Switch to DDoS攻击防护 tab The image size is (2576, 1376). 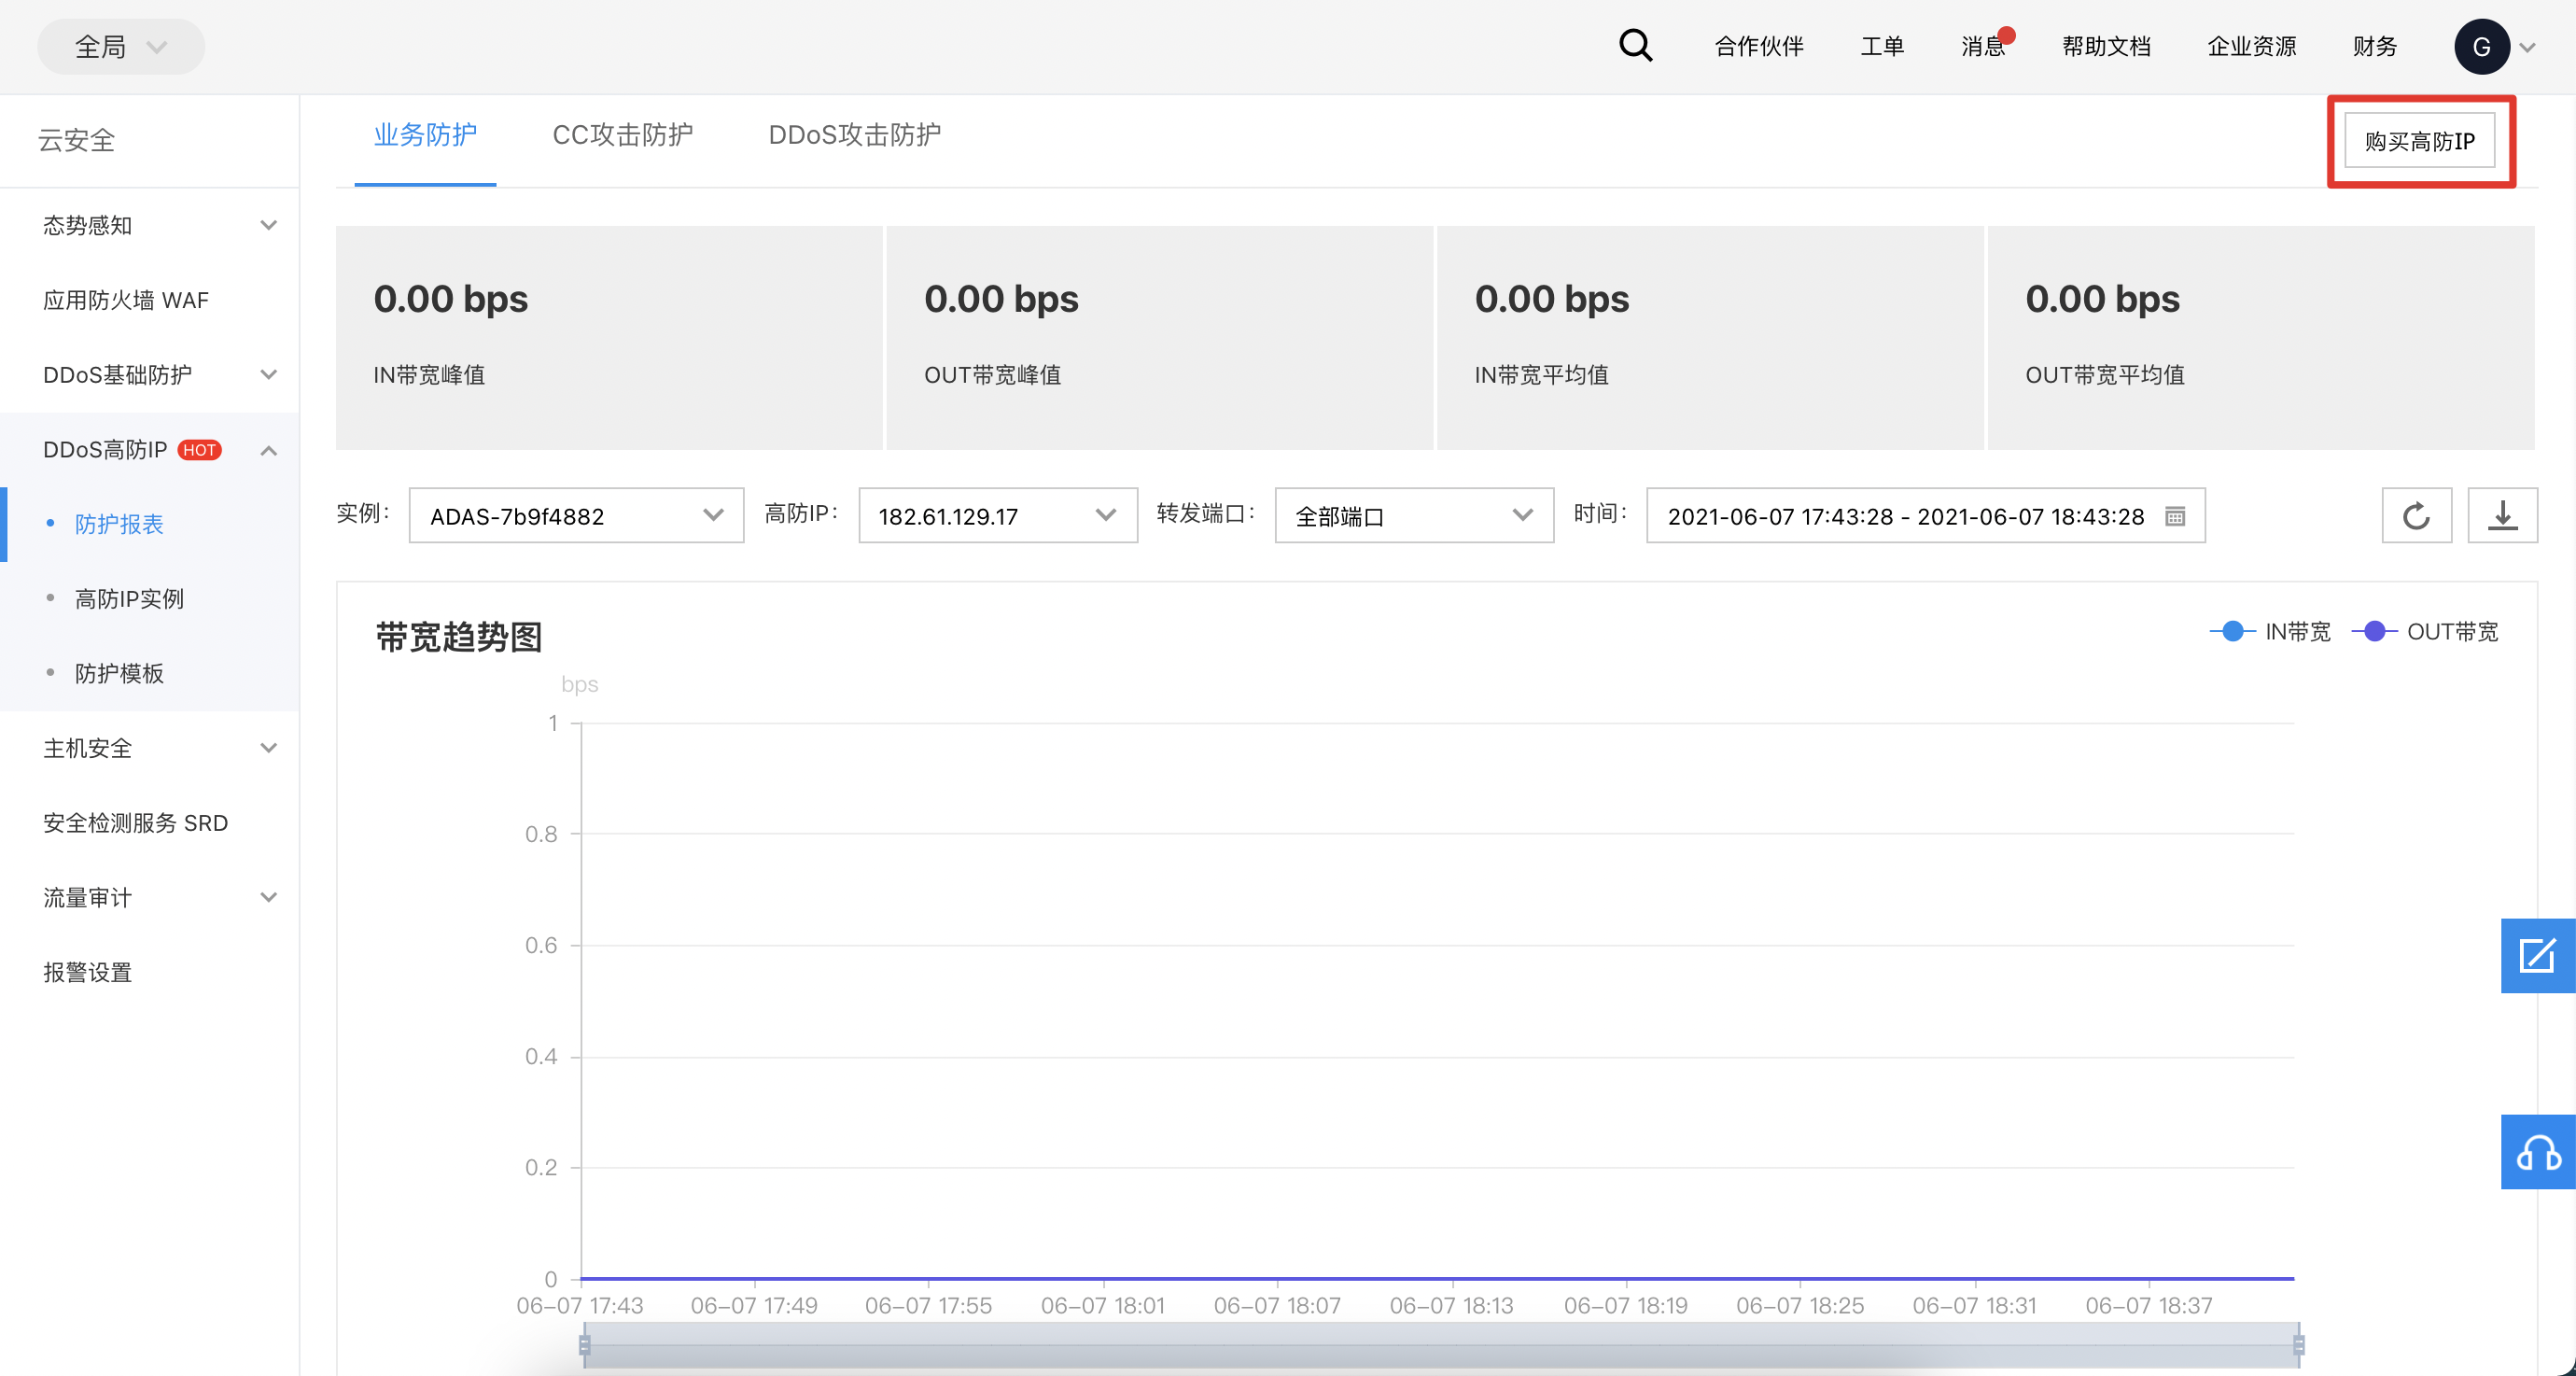click(x=854, y=135)
